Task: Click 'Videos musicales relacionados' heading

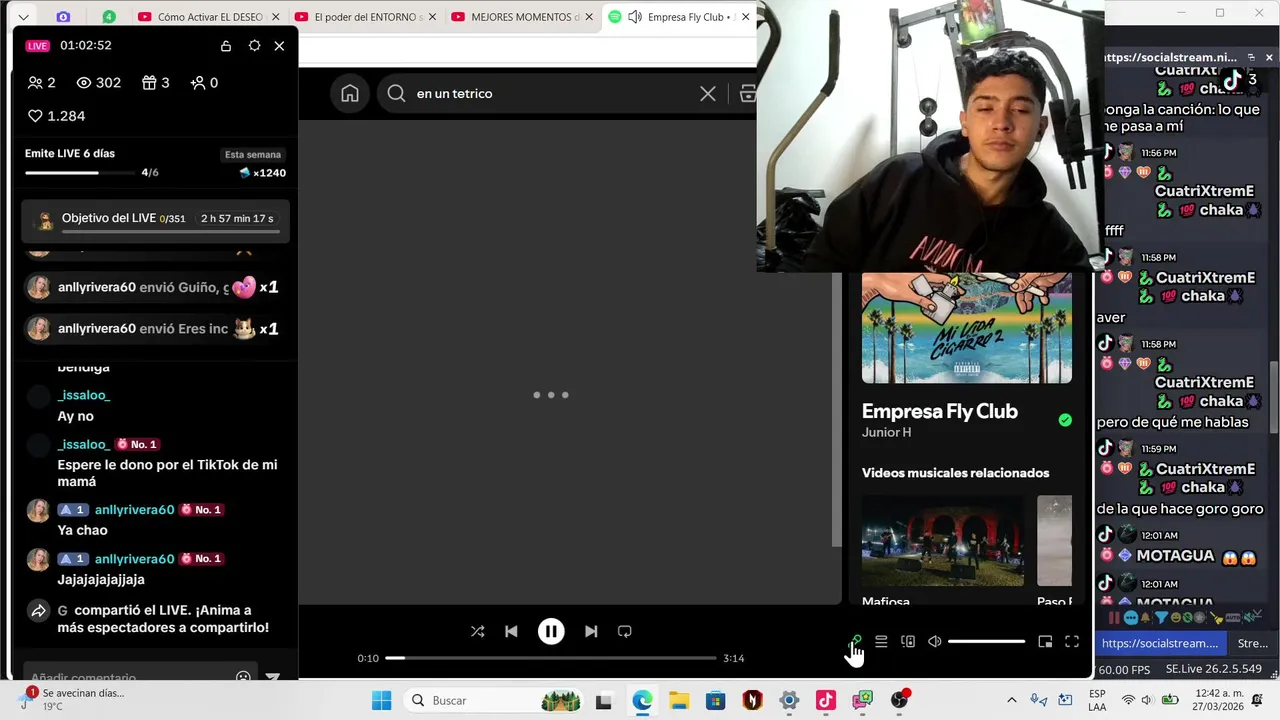Action: click(956, 473)
